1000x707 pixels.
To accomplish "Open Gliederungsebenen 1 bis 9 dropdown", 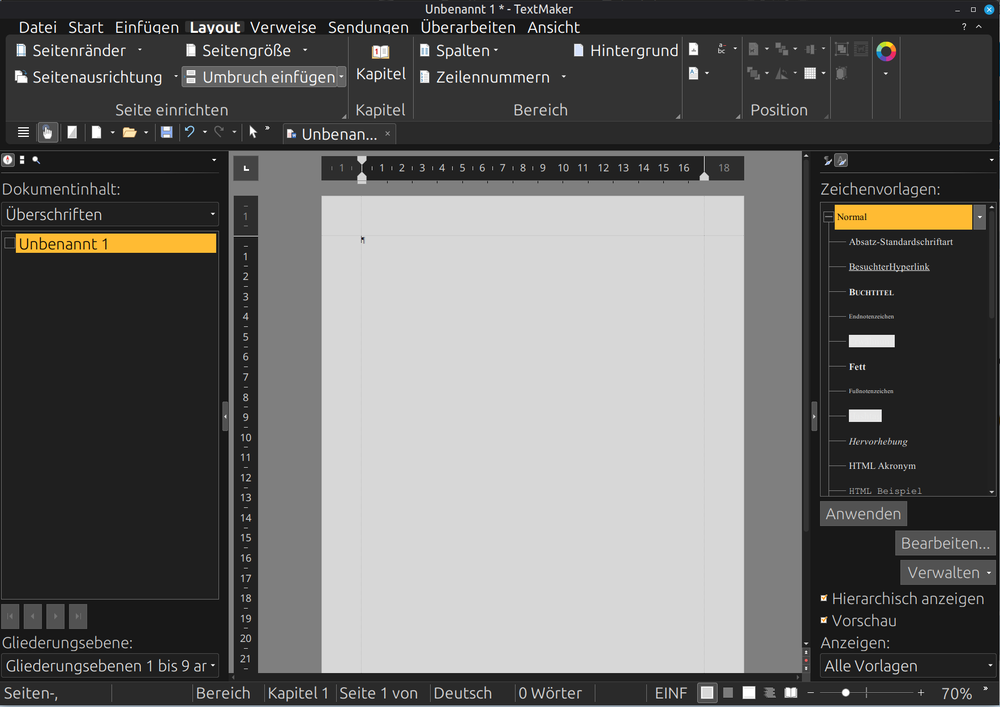I will tap(110, 666).
